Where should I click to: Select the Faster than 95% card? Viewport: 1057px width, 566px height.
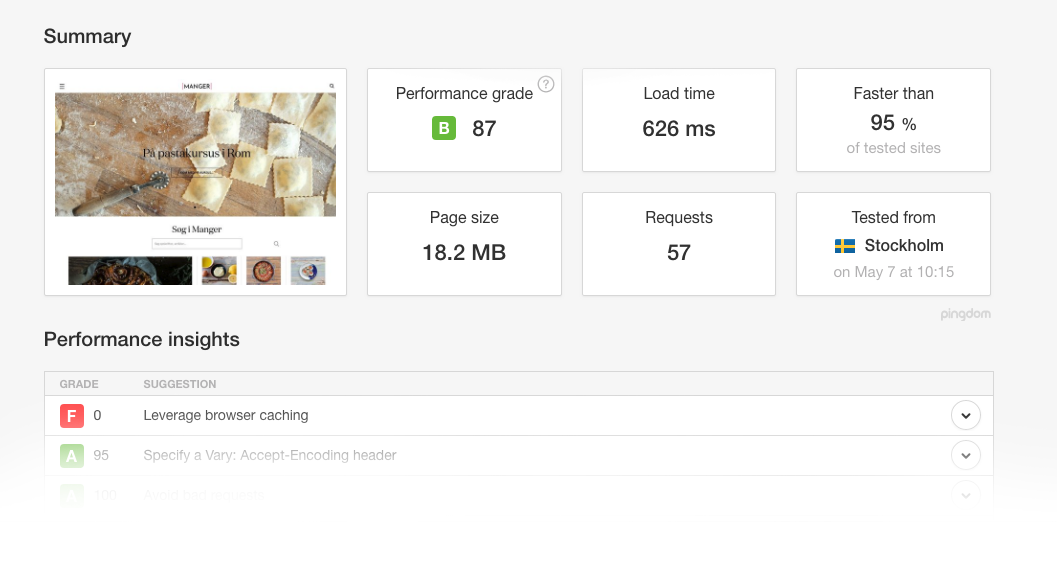(x=893, y=120)
